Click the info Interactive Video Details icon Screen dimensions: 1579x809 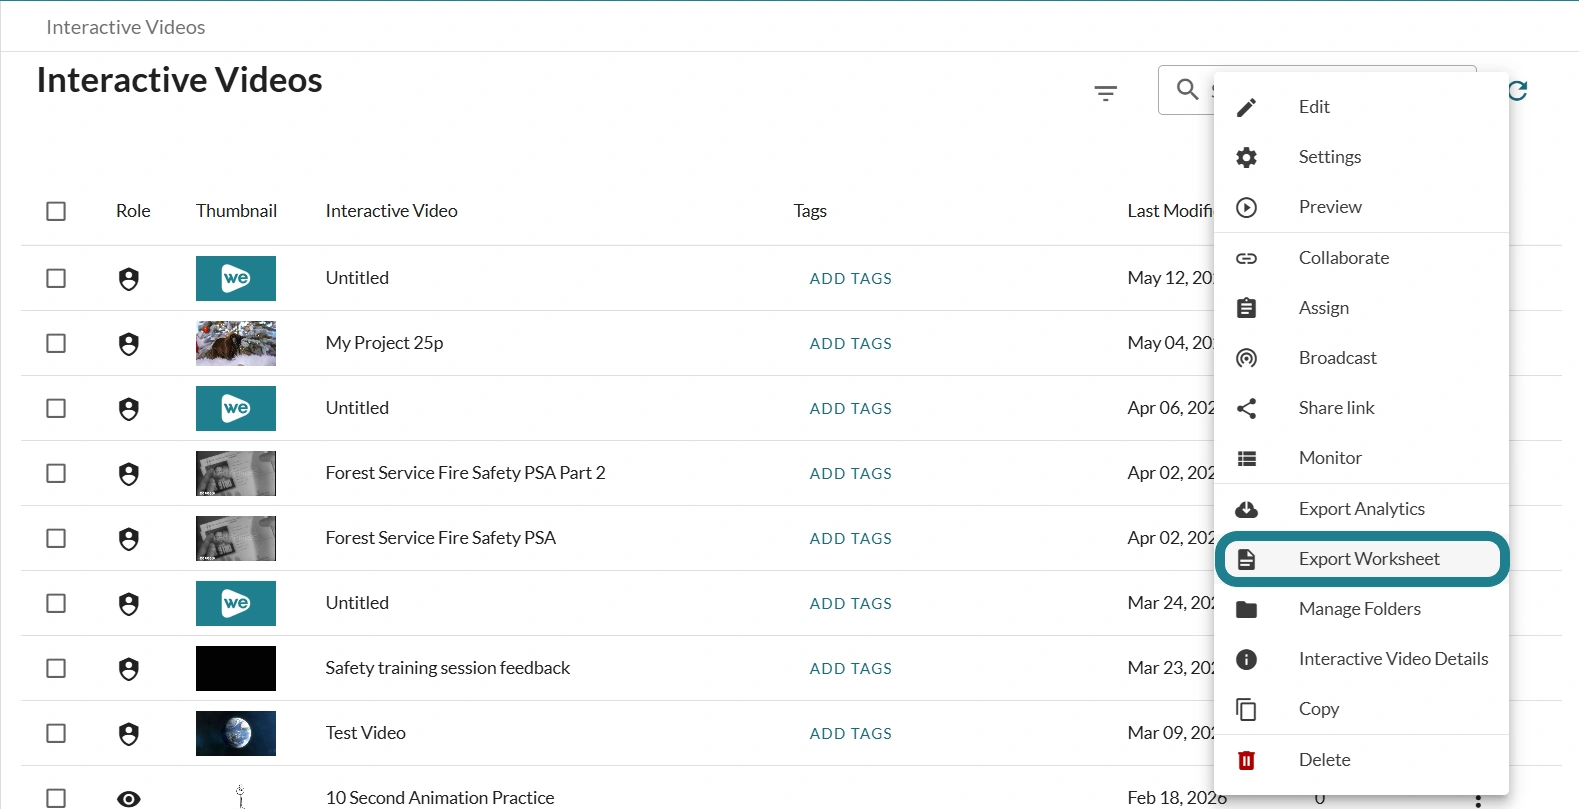coord(1246,659)
